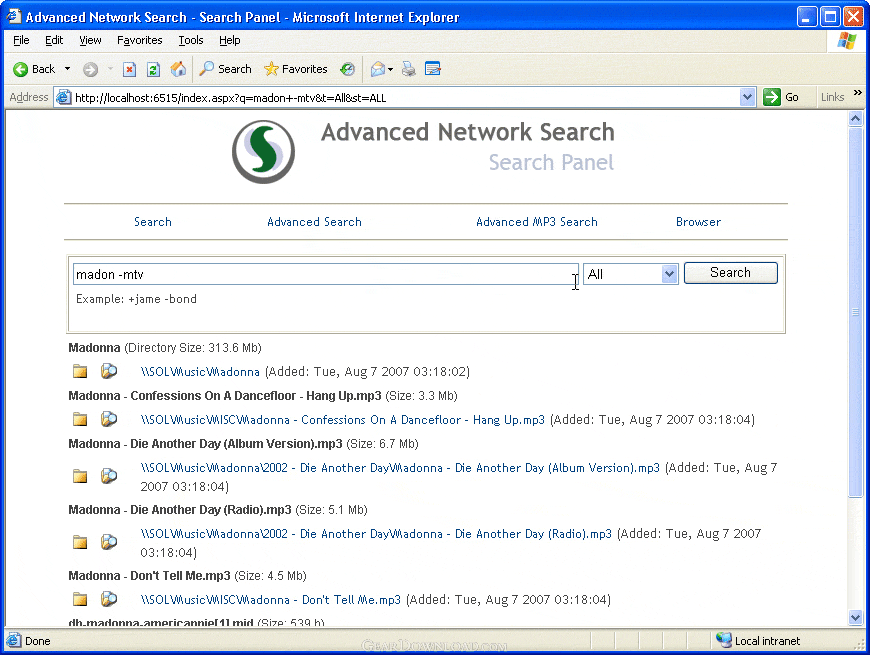Expand the Mail button dropdown arrow
This screenshot has width=870, height=655.
click(391, 69)
